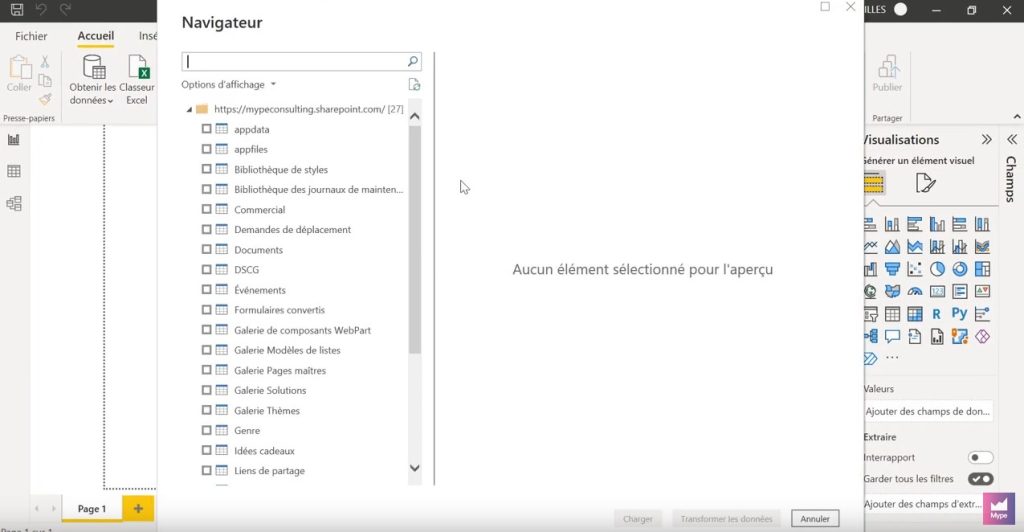The width and height of the screenshot is (1024, 532).
Task: Check the Bibliothèque de styles checkbox
Action: coord(206,169)
